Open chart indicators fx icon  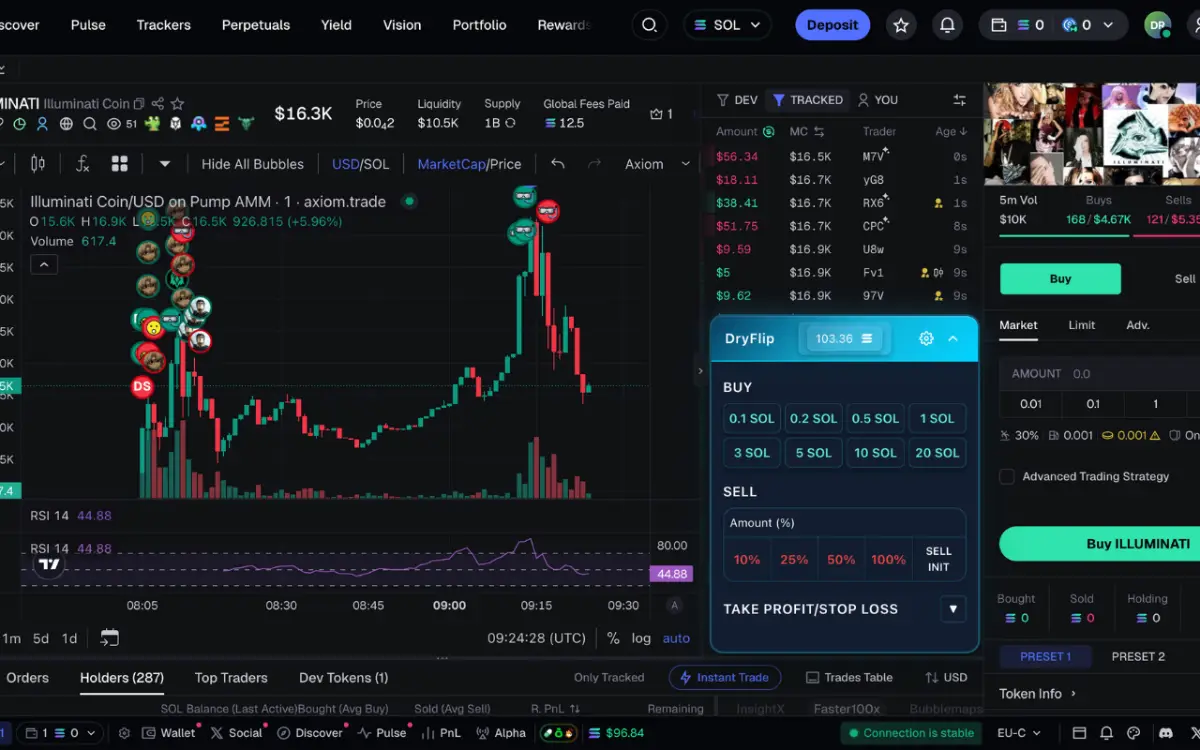click(83, 164)
